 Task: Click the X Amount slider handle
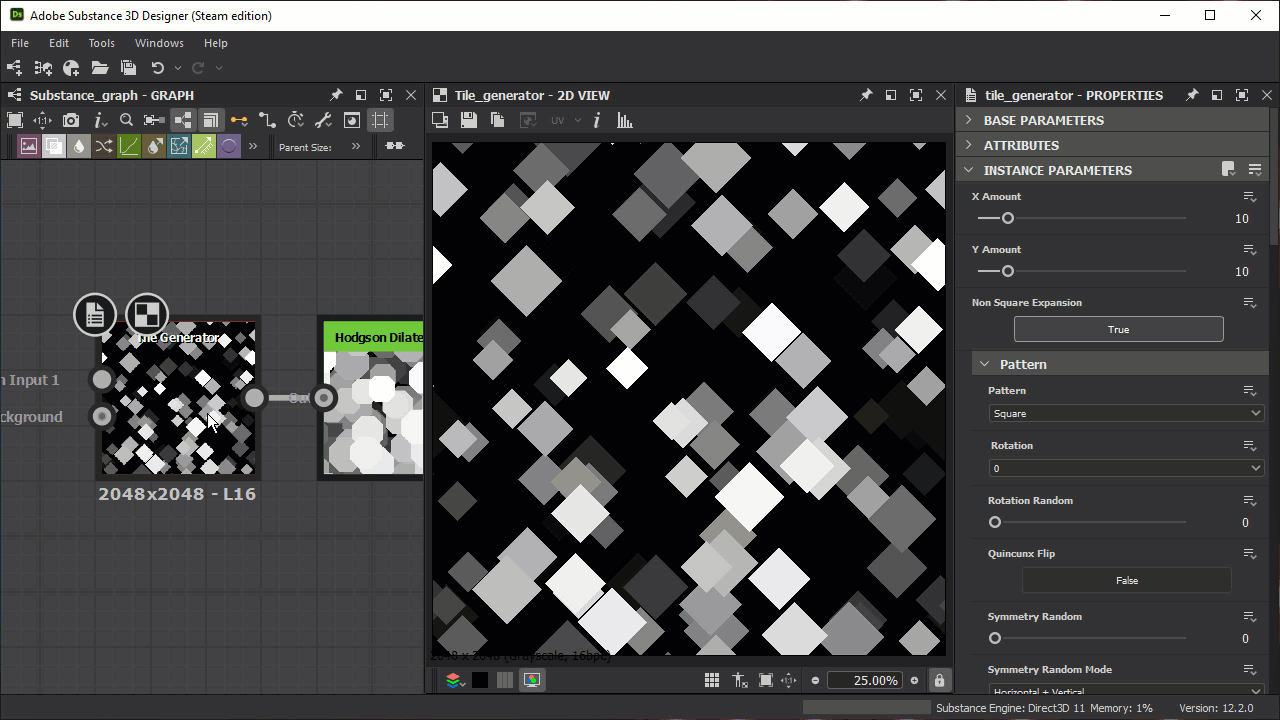[x=1008, y=218]
